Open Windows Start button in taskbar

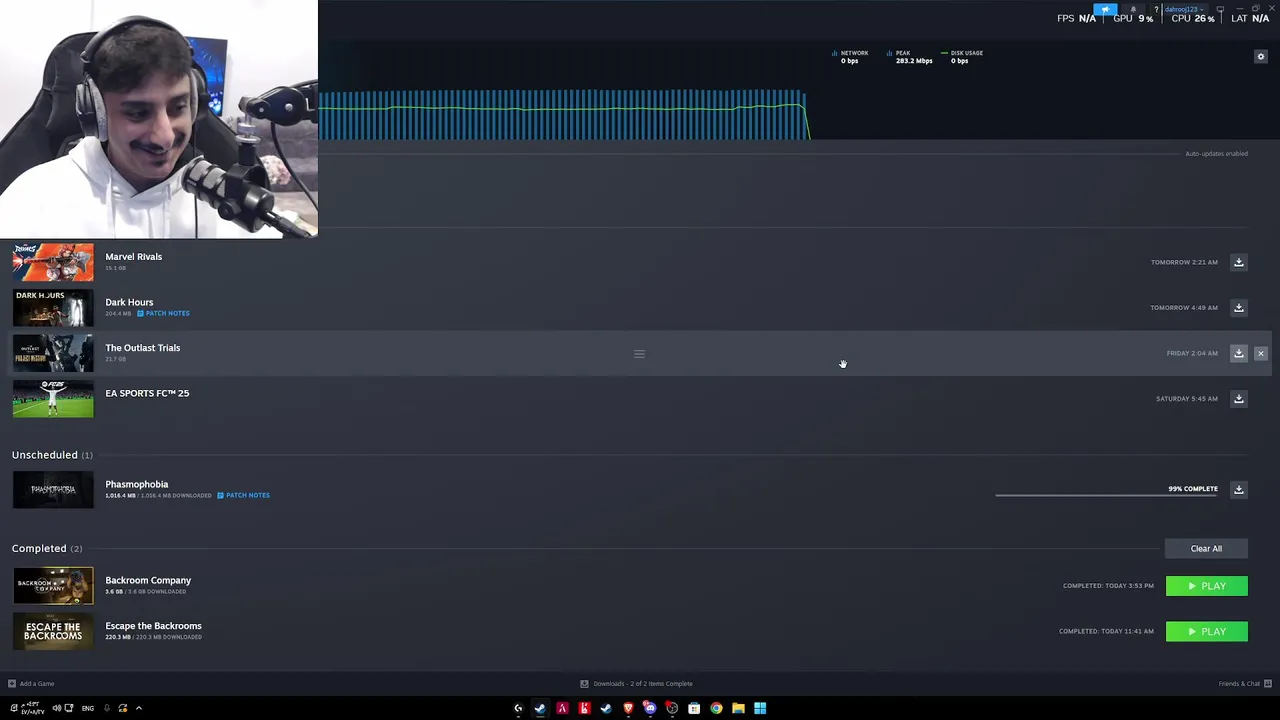coord(760,708)
